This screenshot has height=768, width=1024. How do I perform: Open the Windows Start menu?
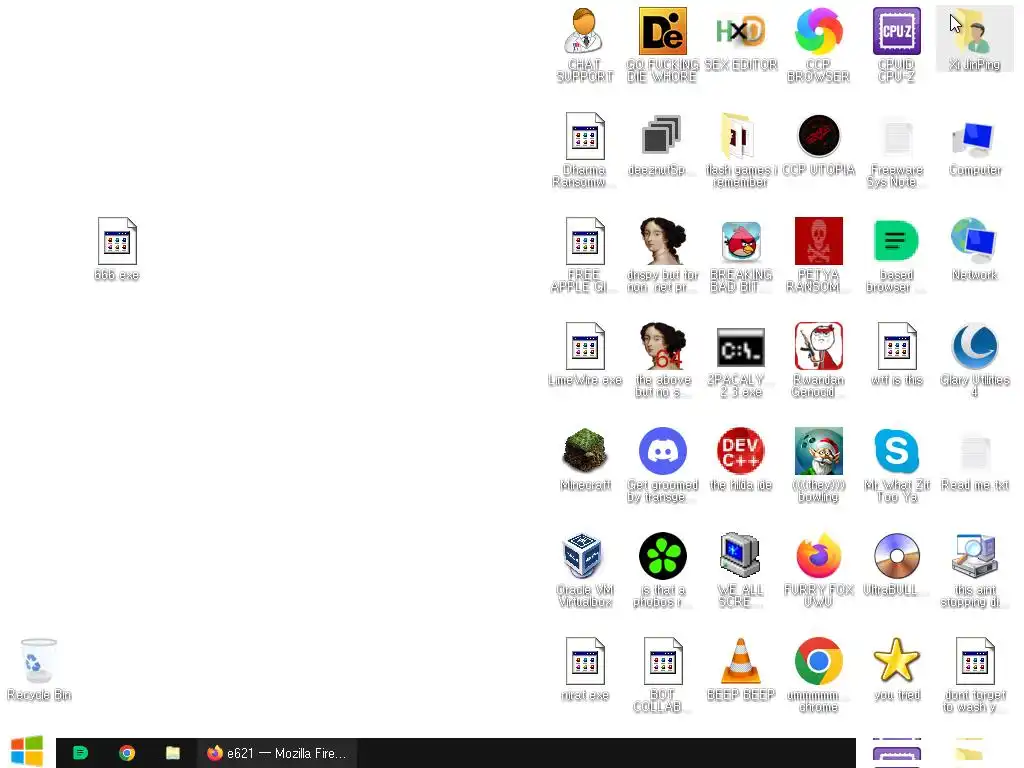pyautogui.click(x=27, y=752)
